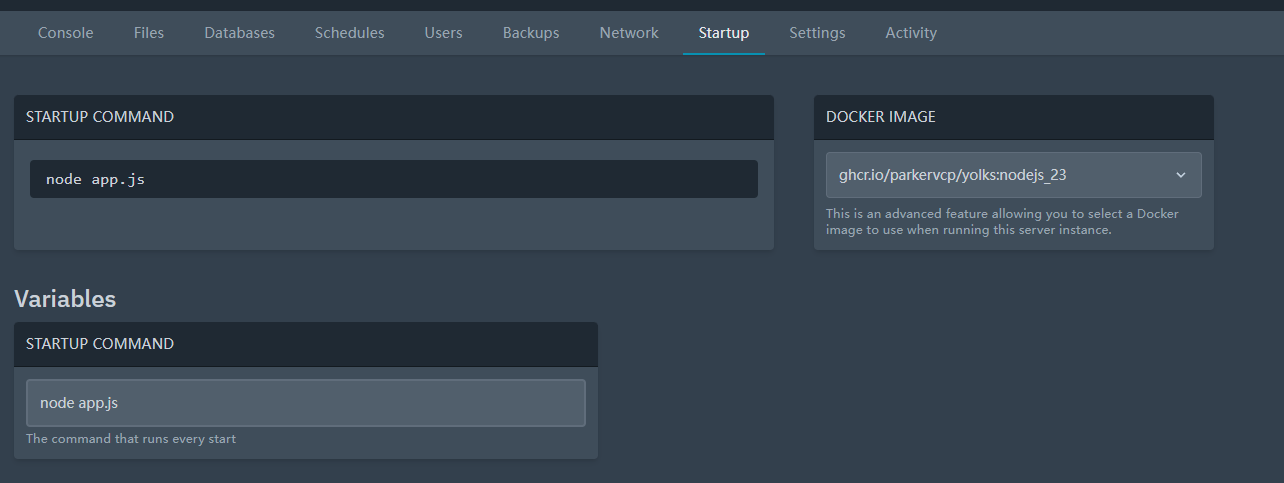Screen dimensions: 1284x483
Task: Click the top Startup Command panel header
Action: [100, 117]
